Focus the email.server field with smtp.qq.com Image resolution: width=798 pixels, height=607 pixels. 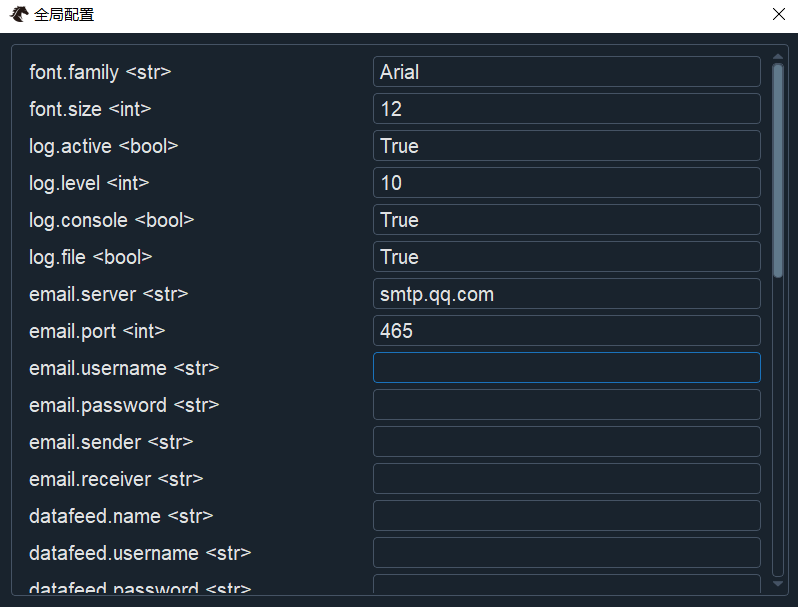pyautogui.click(x=566, y=294)
